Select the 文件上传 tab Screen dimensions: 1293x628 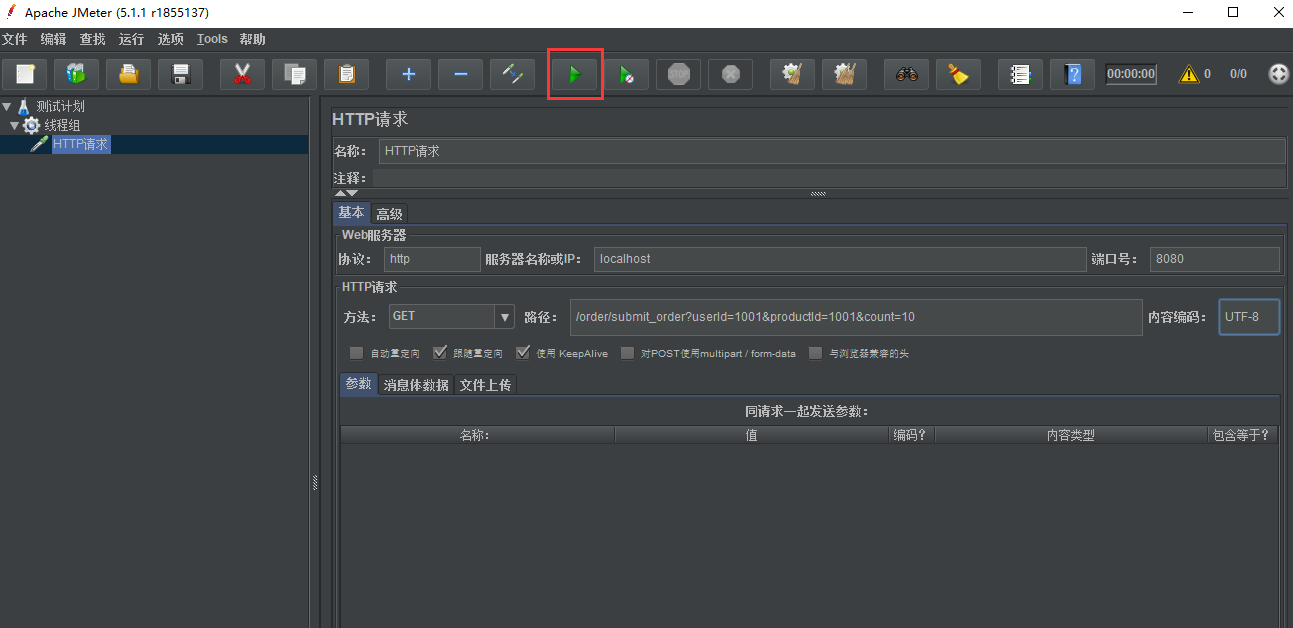point(485,385)
